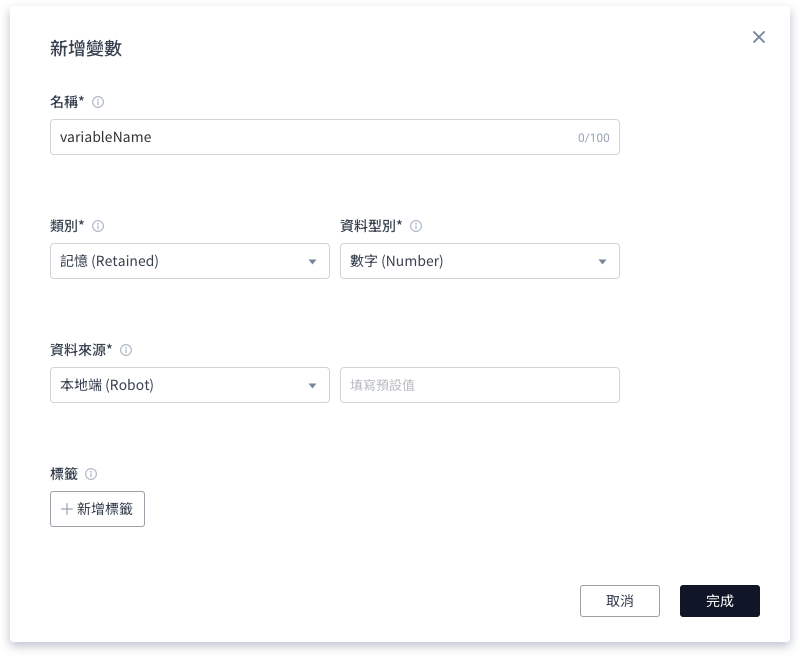The image size is (800, 656).
Task: Open the 資料來源 dropdown showing 本地端 (Robot)
Action: pyautogui.click(x=190, y=385)
